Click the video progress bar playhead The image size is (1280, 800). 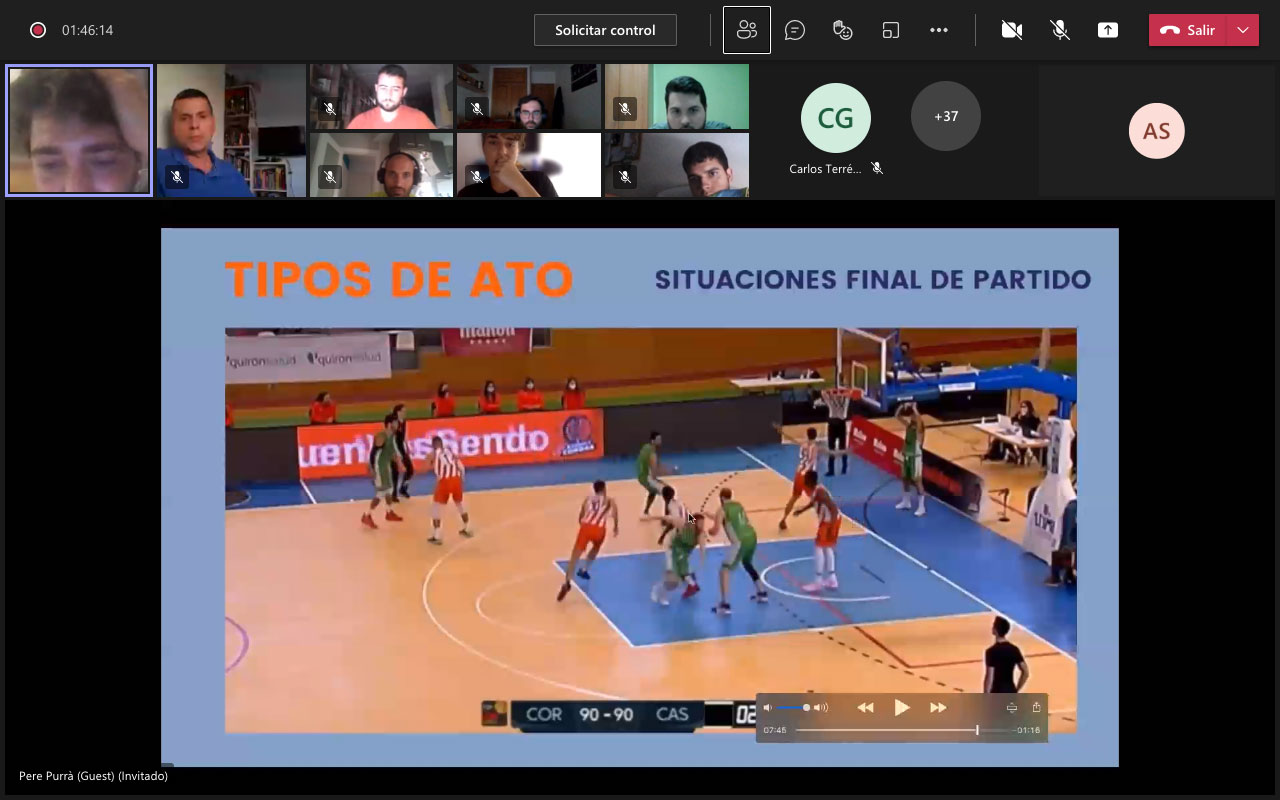point(977,730)
